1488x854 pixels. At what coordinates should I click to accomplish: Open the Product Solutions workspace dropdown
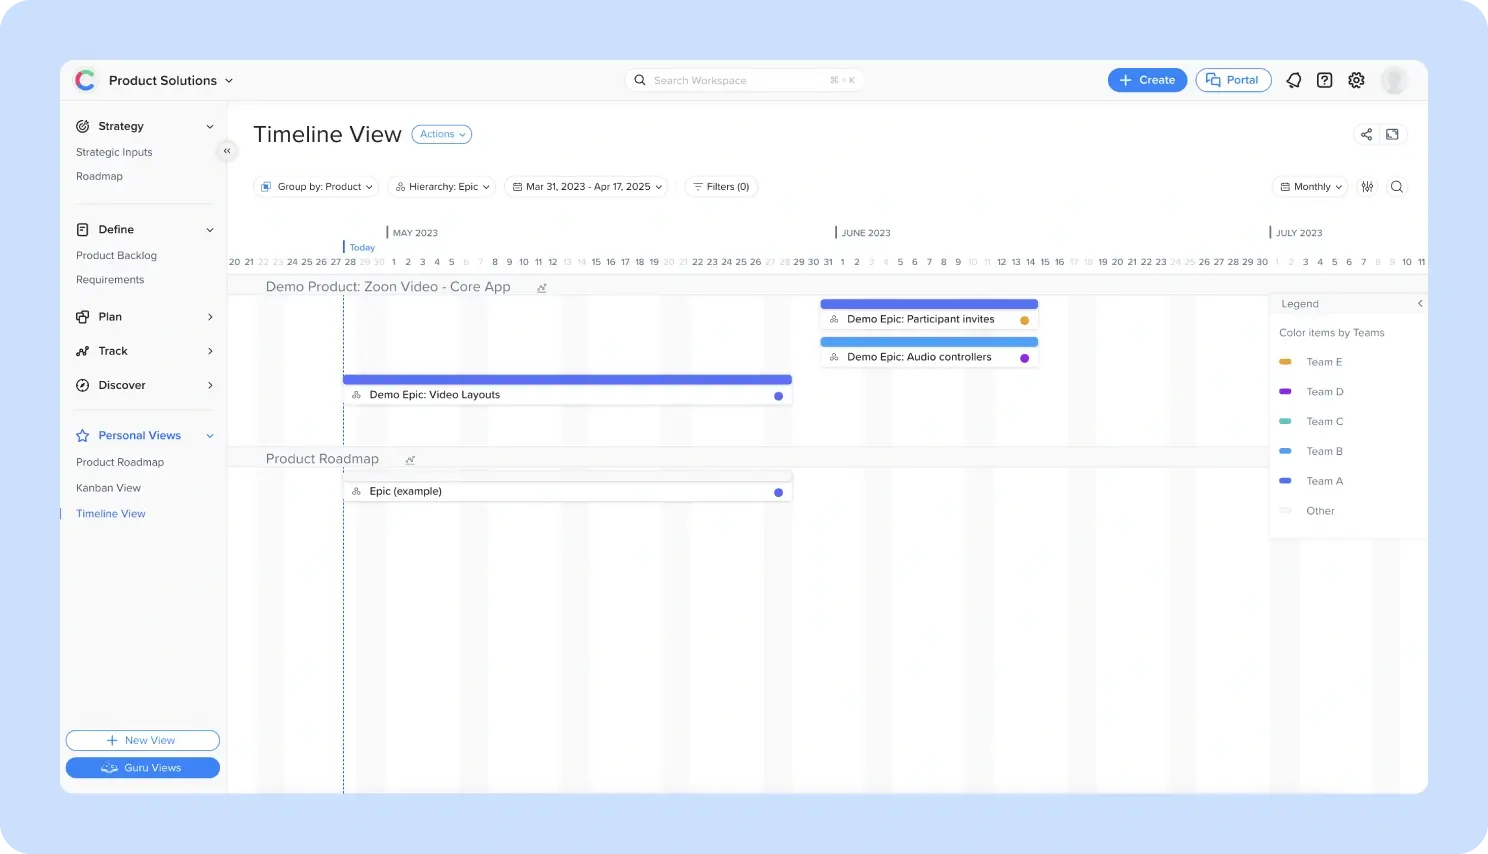point(170,80)
